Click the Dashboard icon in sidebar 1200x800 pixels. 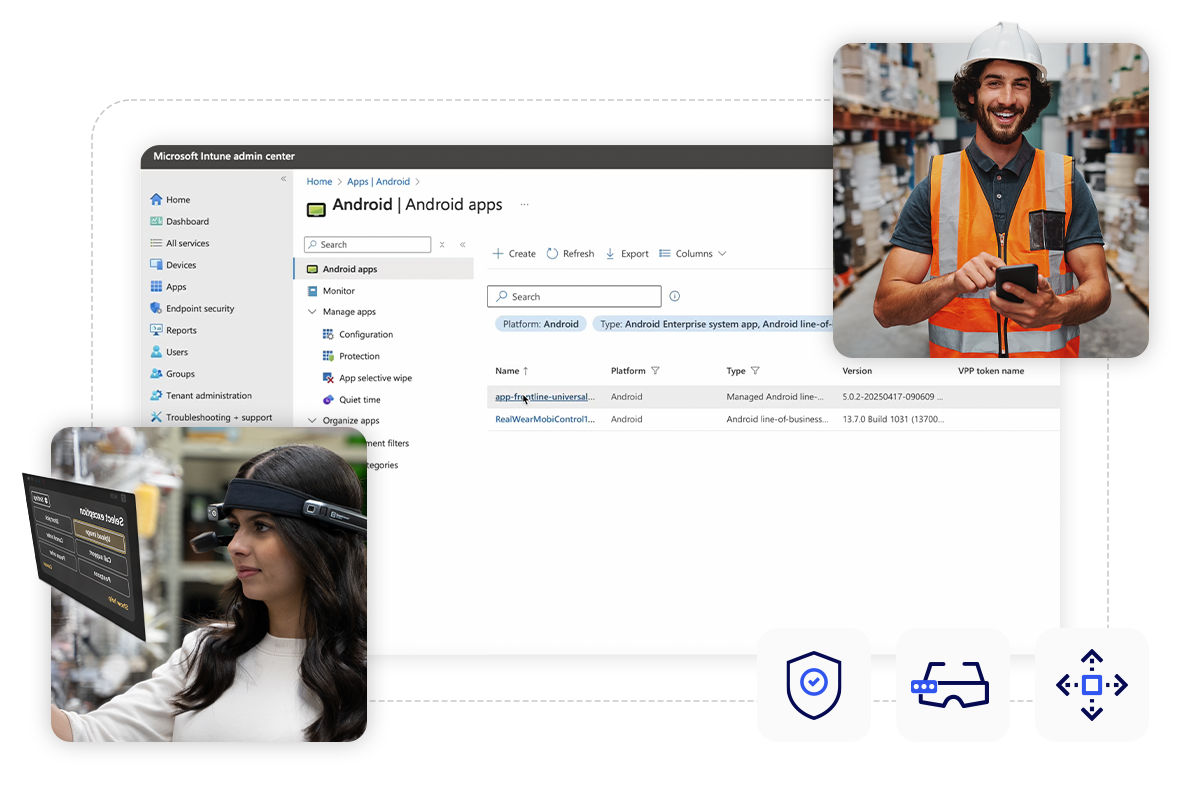click(156, 221)
